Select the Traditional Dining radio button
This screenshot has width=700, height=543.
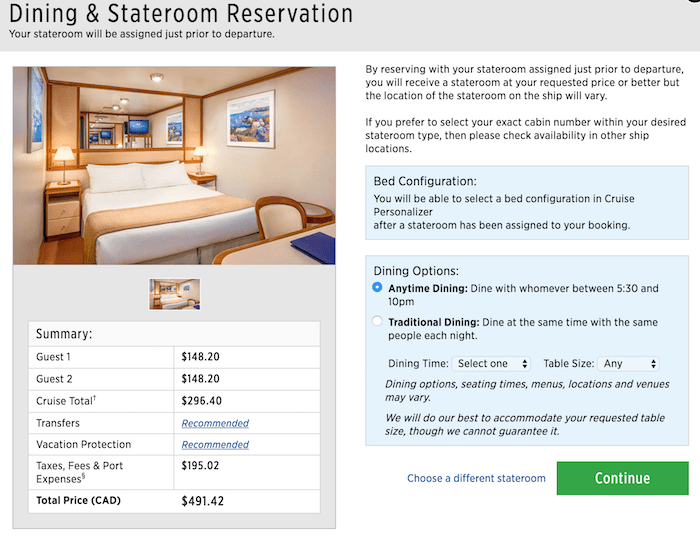pos(377,321)
